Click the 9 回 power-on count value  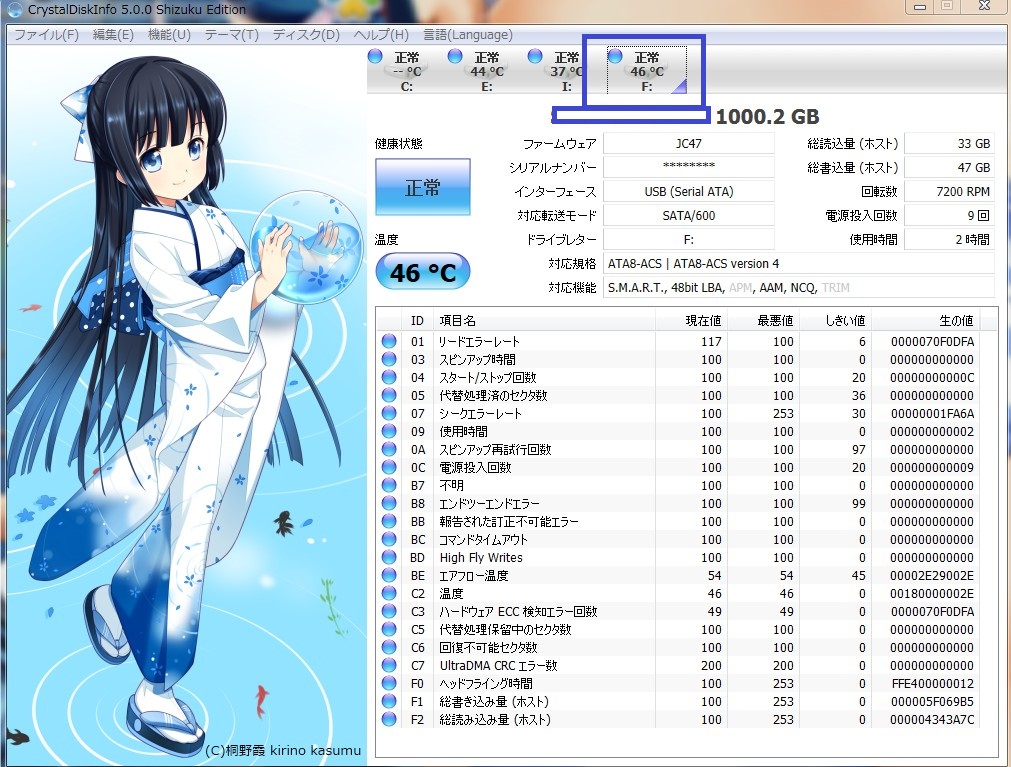pyautogui.click(x=949, y=215)
